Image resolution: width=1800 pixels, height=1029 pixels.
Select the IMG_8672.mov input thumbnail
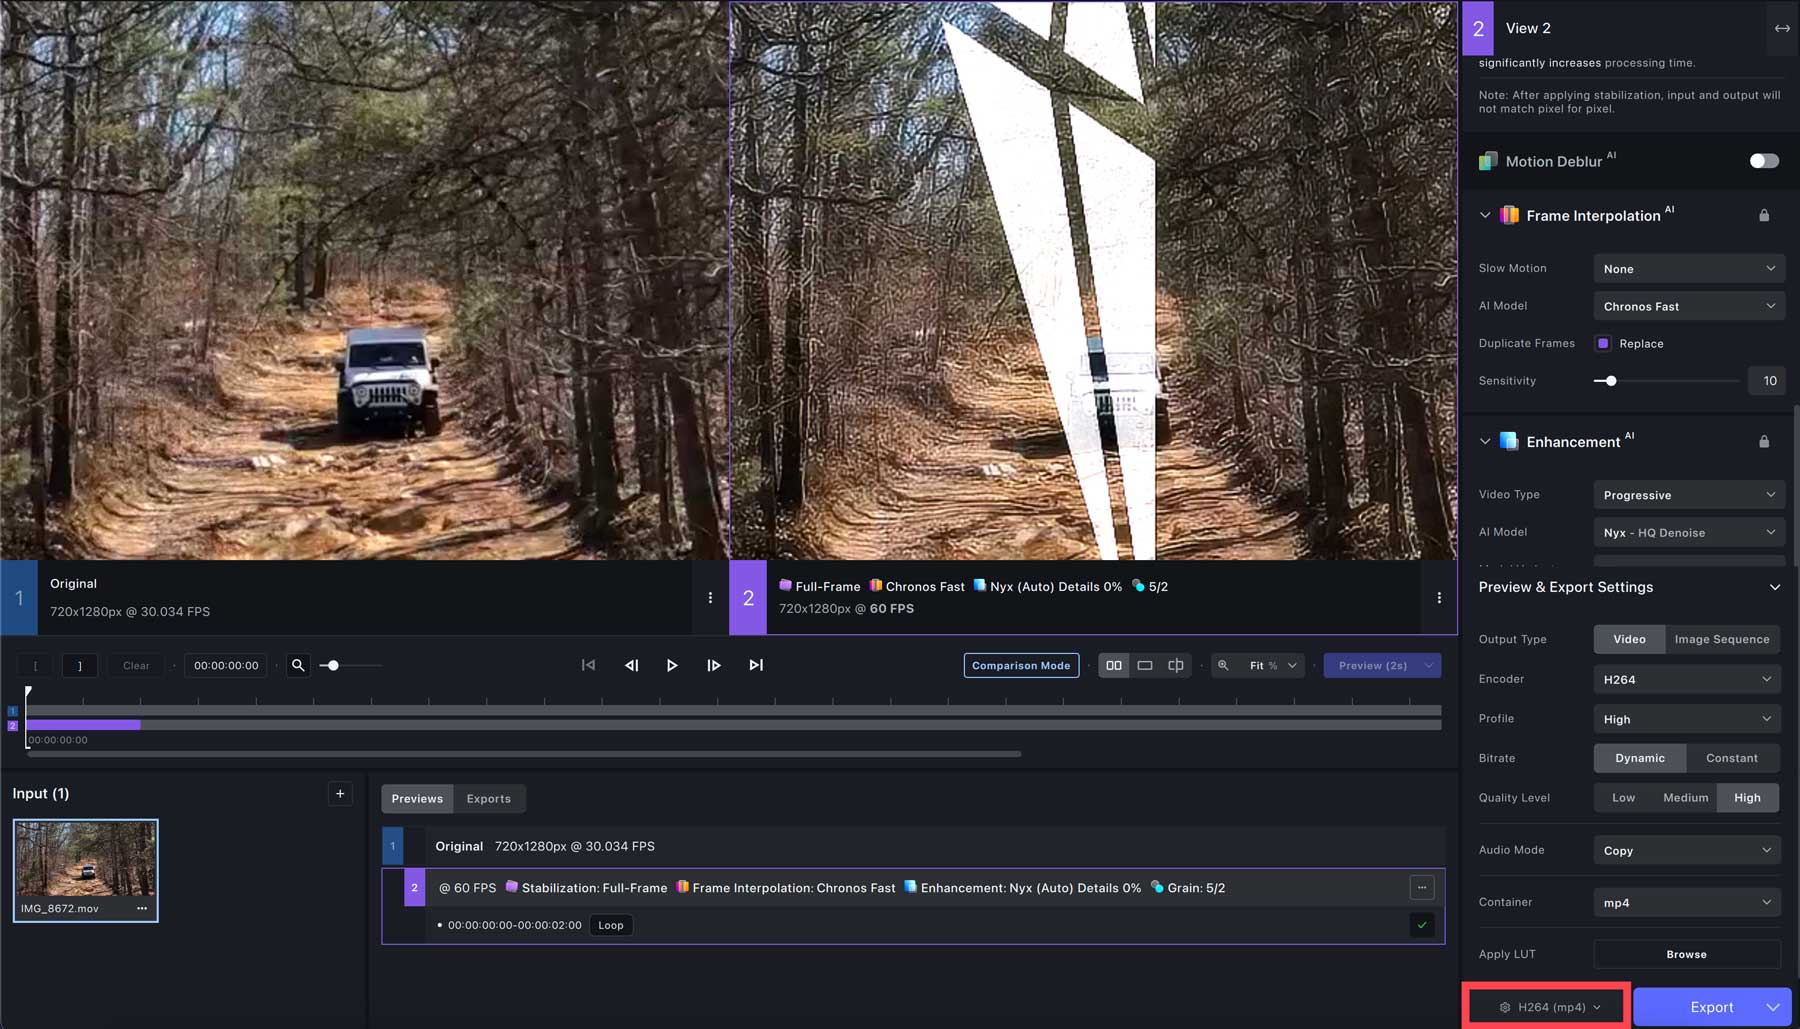[x=85, y=865]
